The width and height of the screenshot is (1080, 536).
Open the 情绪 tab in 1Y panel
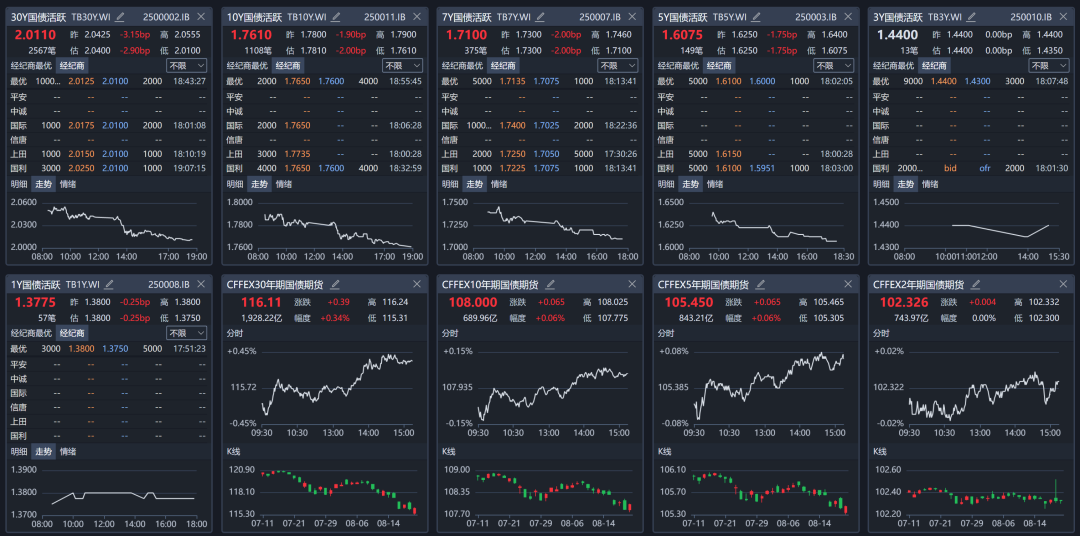tap(68, 452)
